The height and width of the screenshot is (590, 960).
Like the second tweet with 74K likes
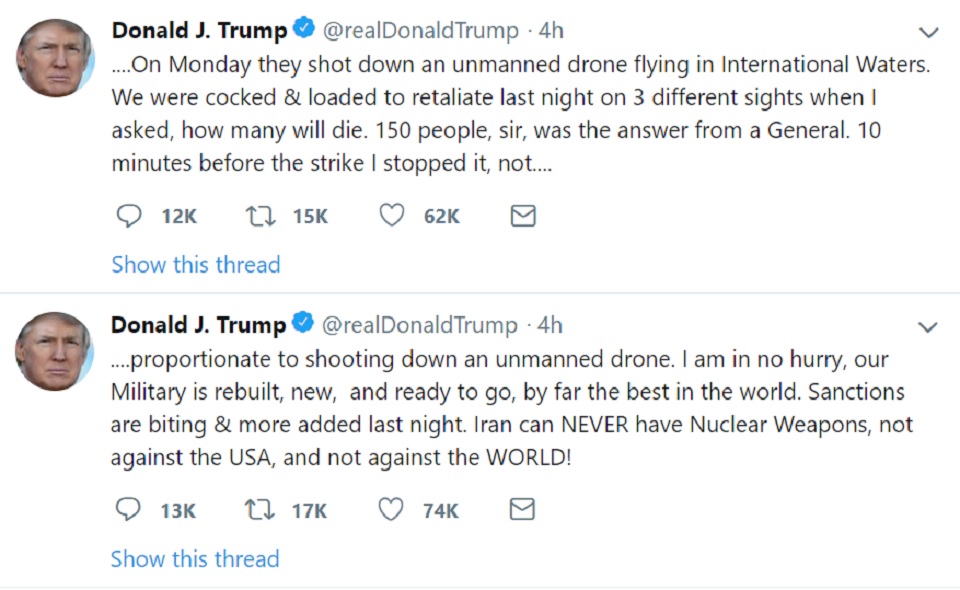[392, 510]
